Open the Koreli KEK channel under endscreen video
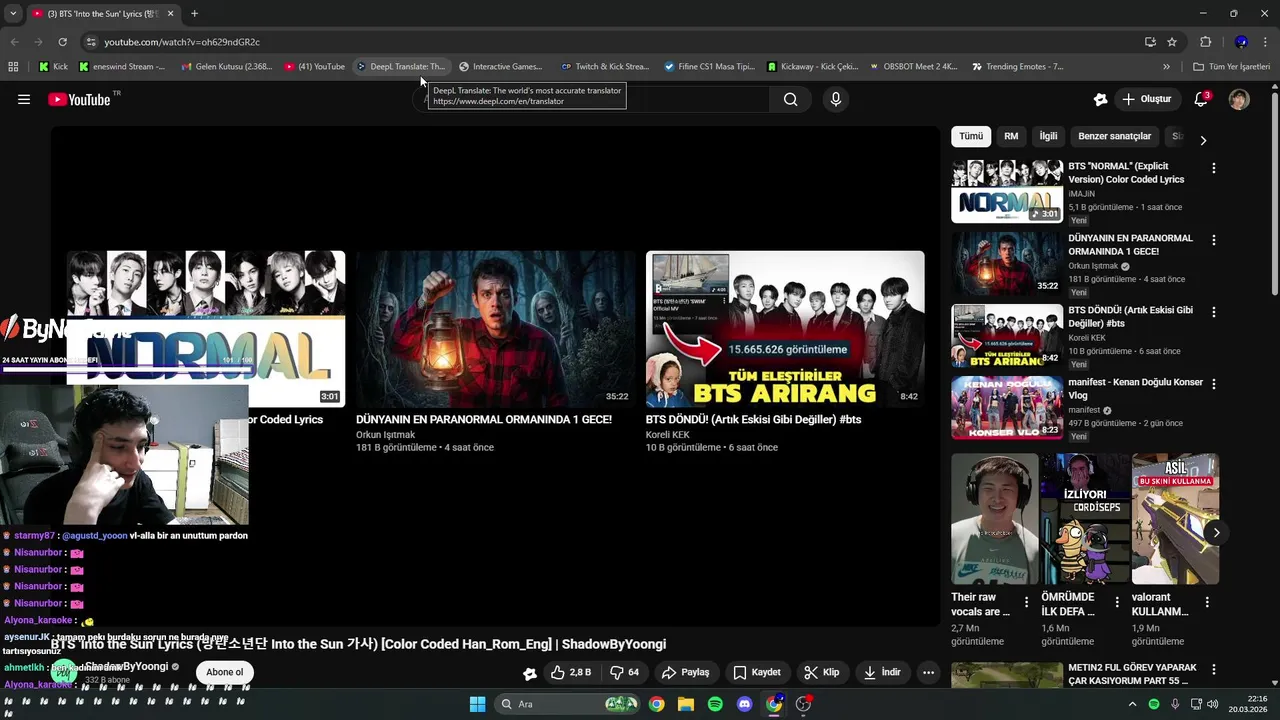The width and height of the screenshot is (1280, 720). point(667,435)
